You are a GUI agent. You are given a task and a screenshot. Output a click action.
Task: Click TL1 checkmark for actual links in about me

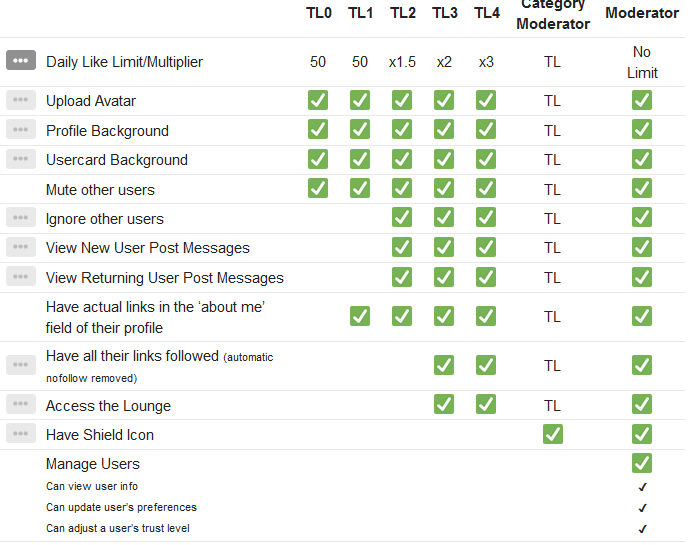[x=360, y=316]
